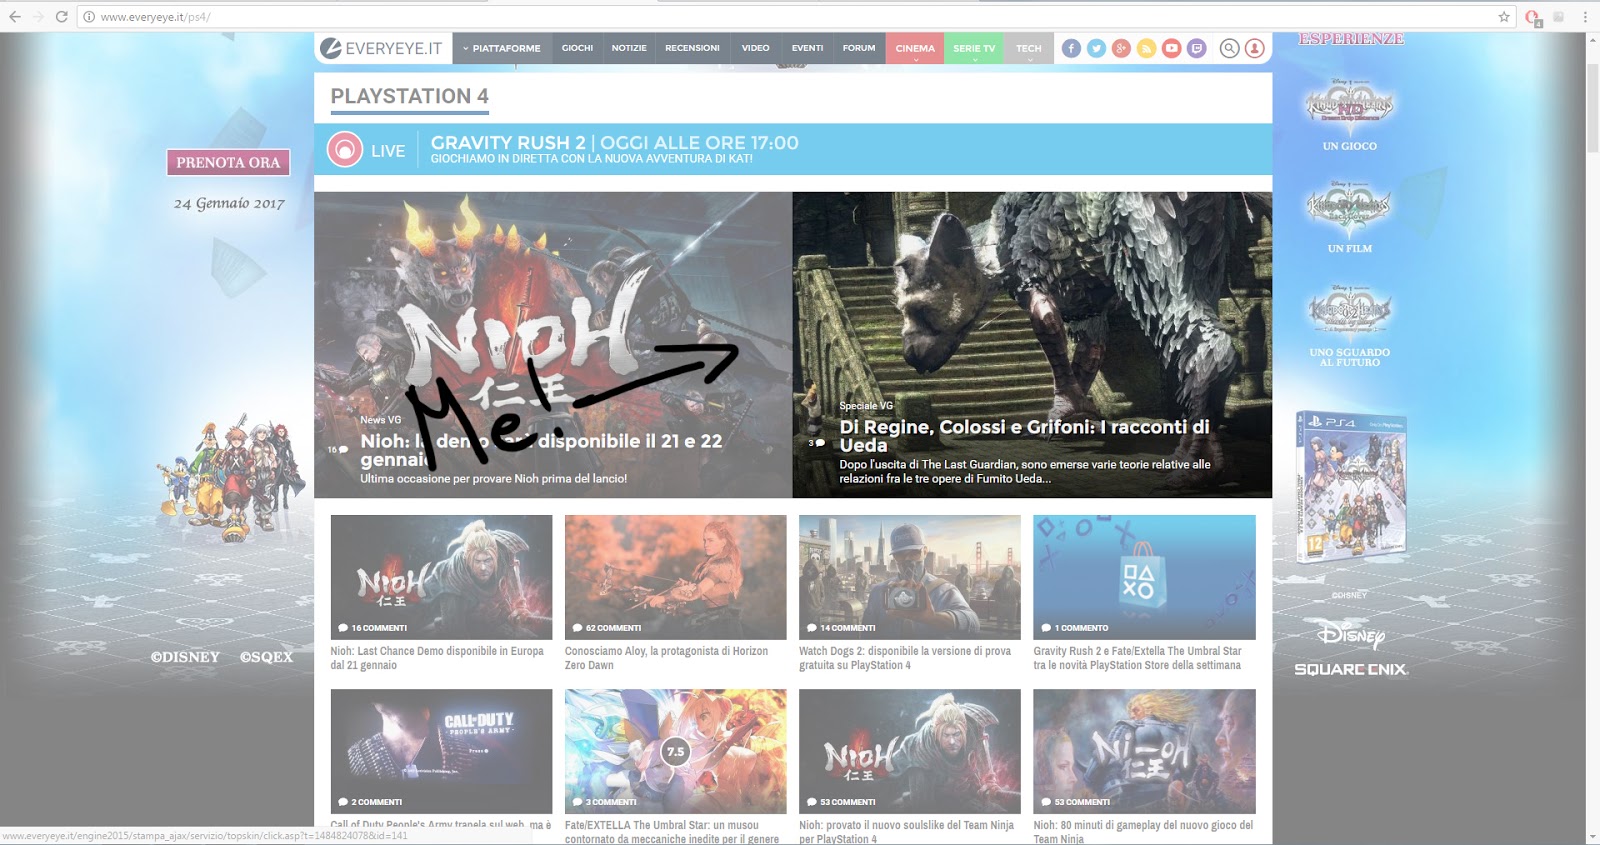Open the RSS feed icon
This screenshot has width=1600, height=845.
pyautogui.click(x=1146, y=48)
